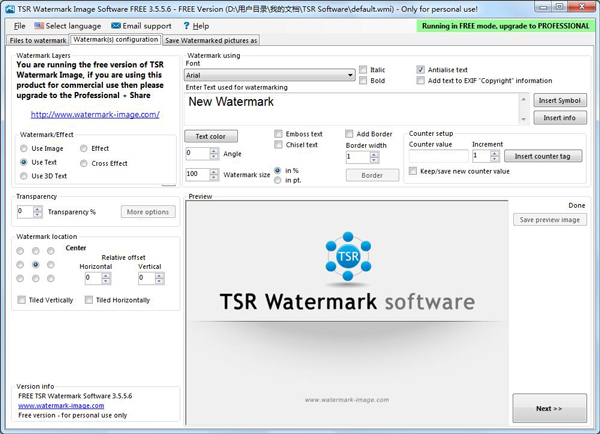
Task: Select the Use 3D Text option
Action: point(24,176)
